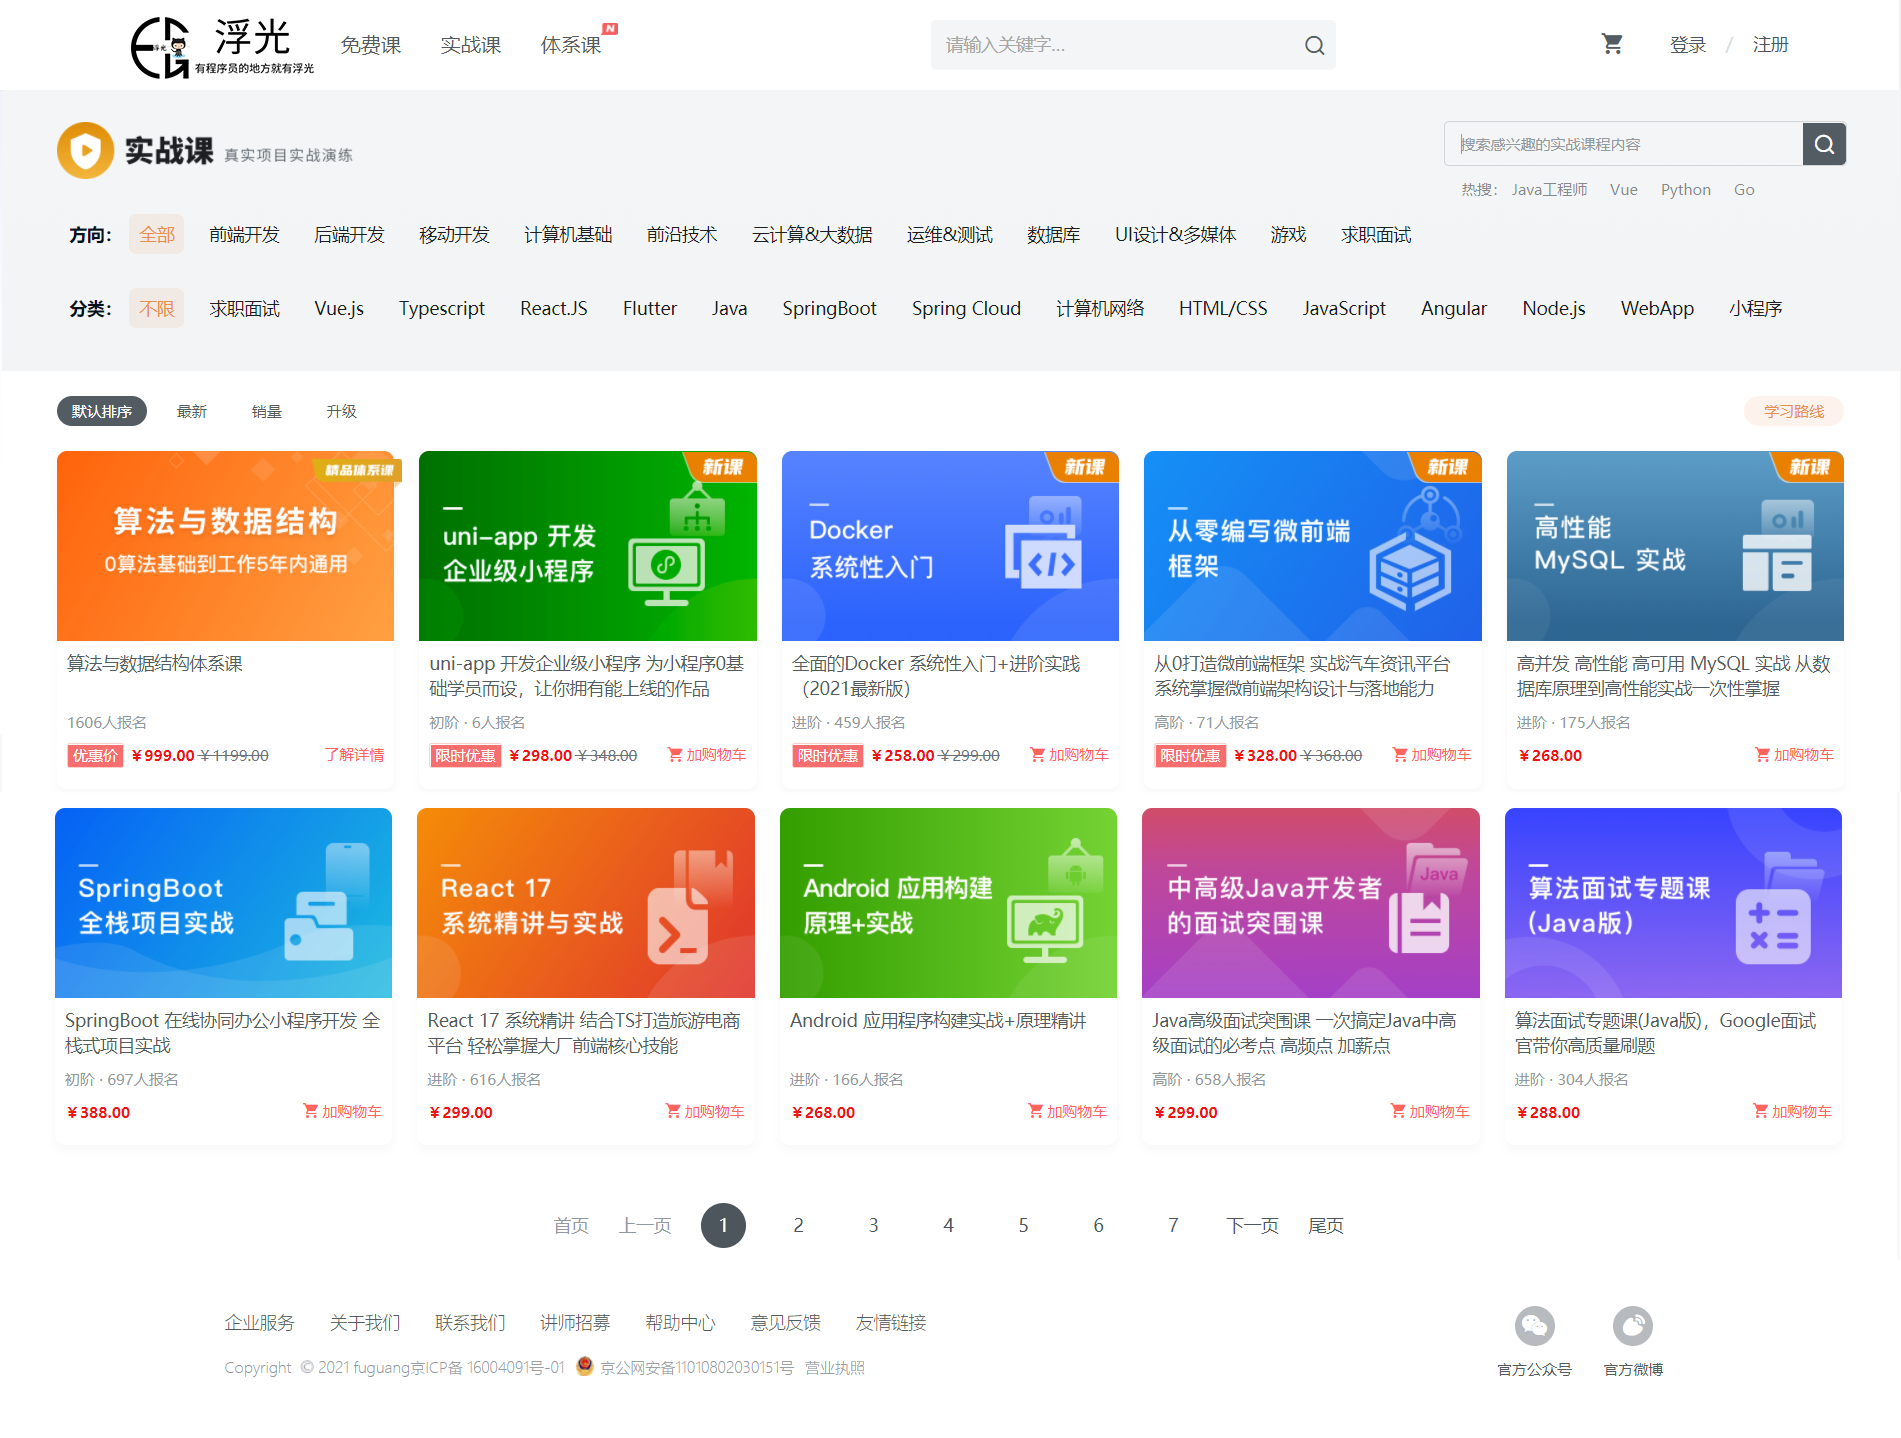Click the 浮光 site logo
The width and height of the screenshot is (1901, 1438).
222,46
